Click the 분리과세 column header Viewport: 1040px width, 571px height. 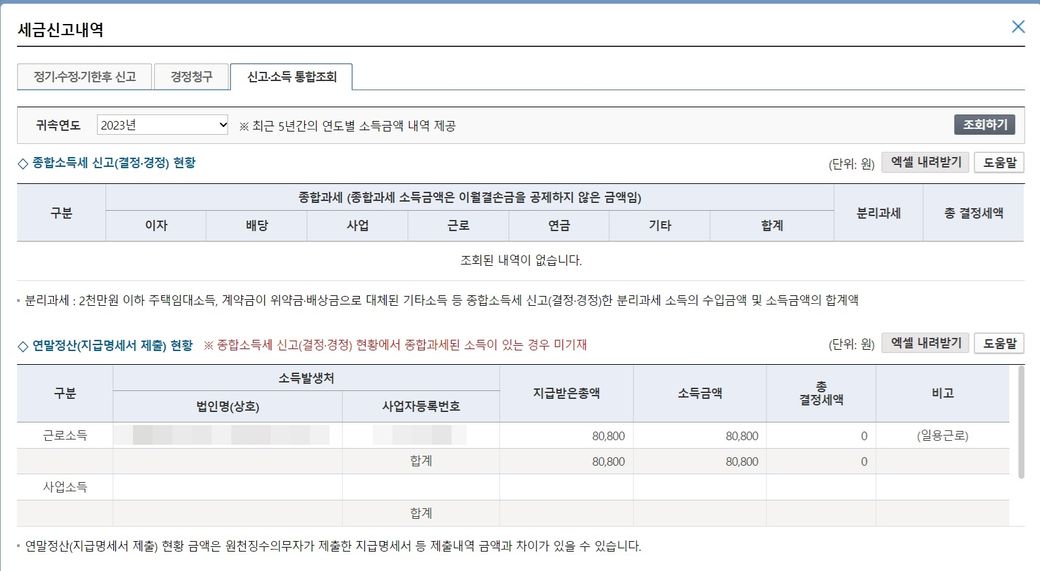878,213
